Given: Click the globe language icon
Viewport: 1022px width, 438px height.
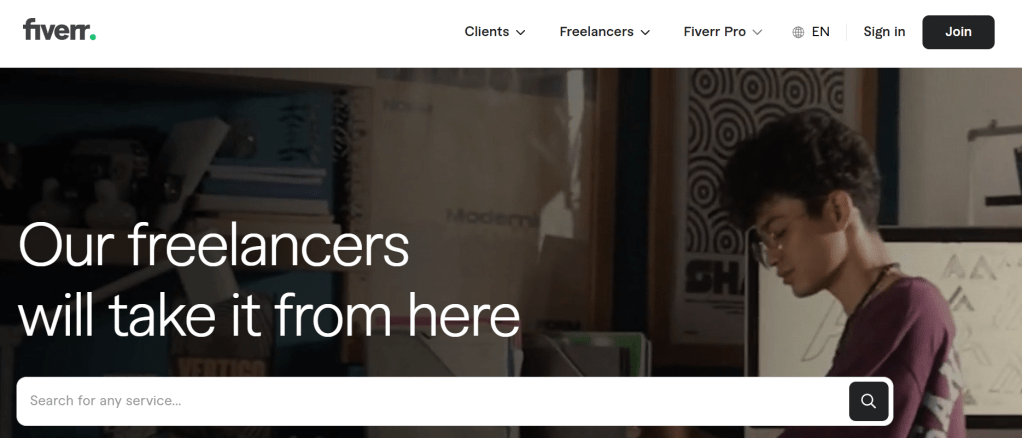Looking at the screenshot, I should [798, 32].
